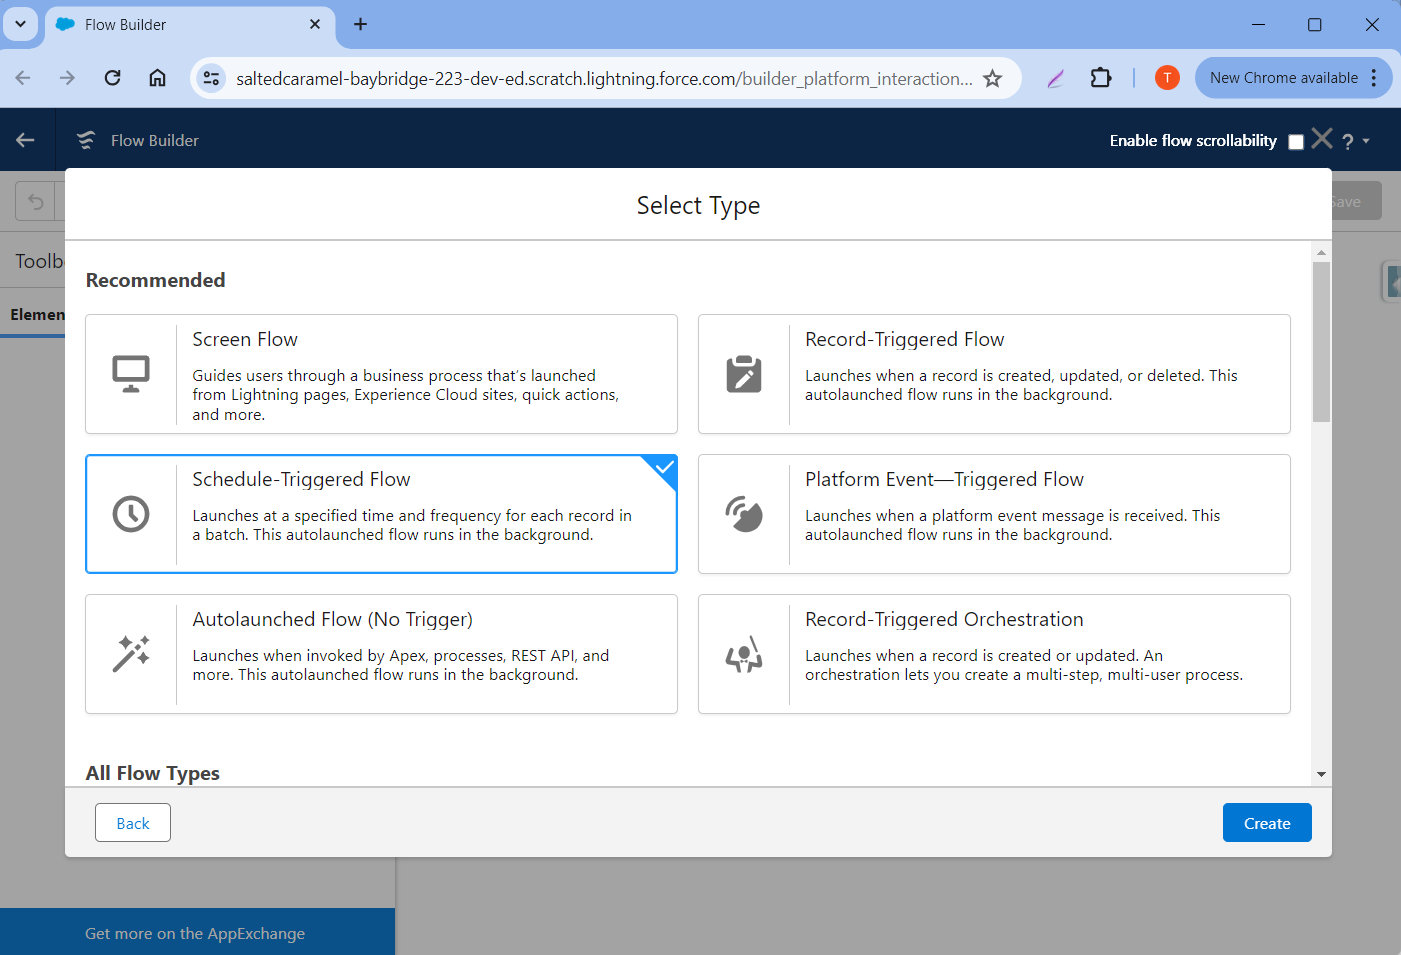Click the Create button

click(1267, 823)
